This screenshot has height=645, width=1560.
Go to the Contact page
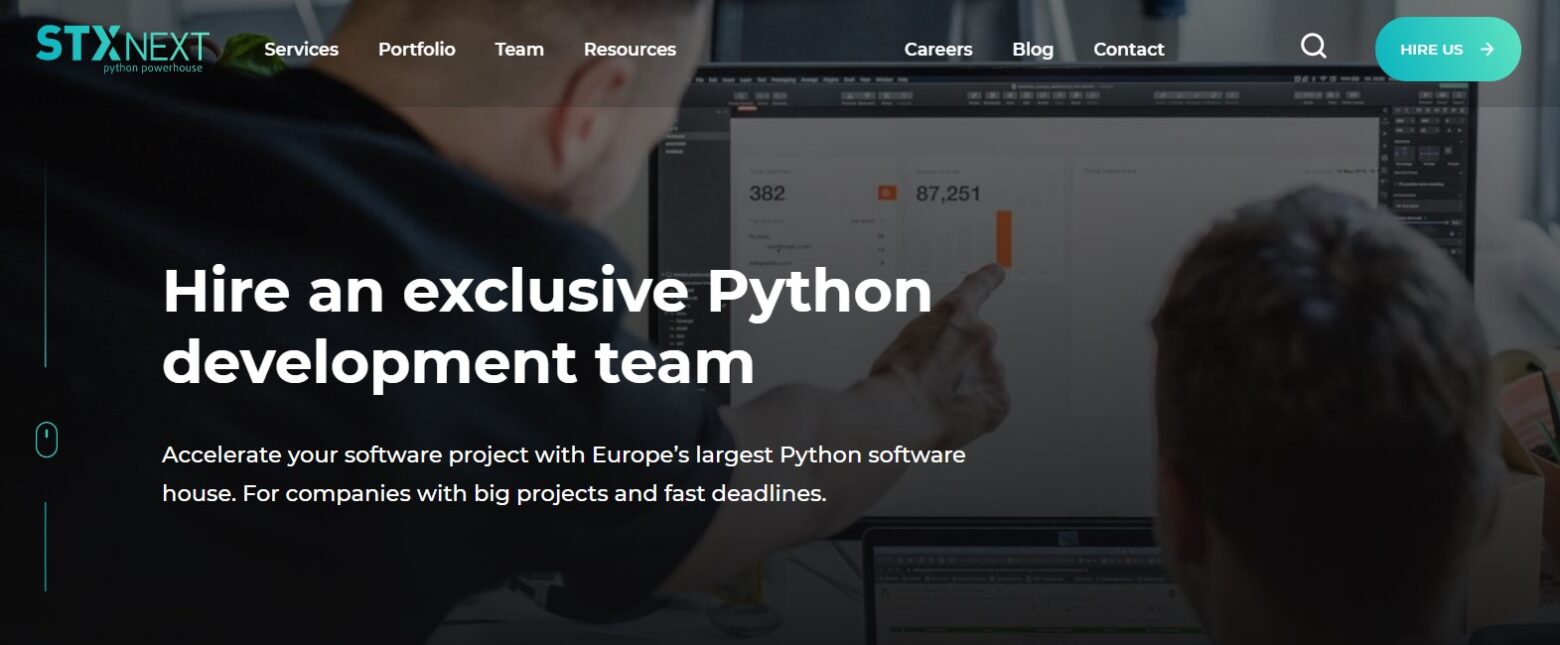[1128, 48]
